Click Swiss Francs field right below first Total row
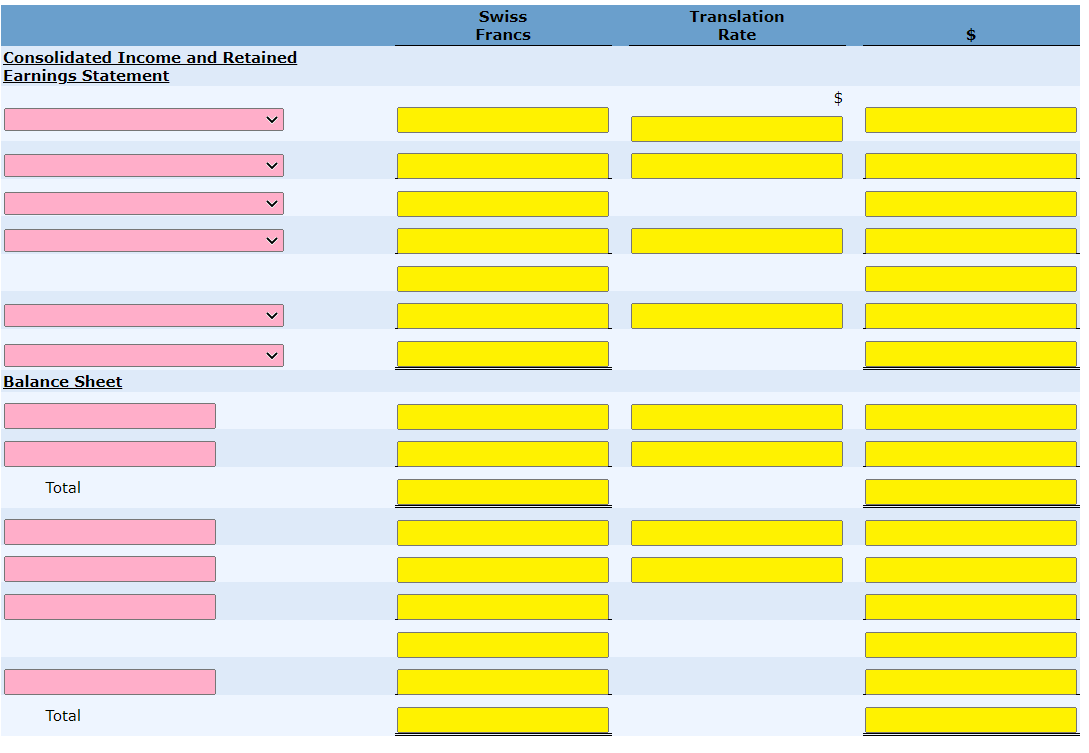Viewport: 1089px width, 753px height. tap(503, 533)
